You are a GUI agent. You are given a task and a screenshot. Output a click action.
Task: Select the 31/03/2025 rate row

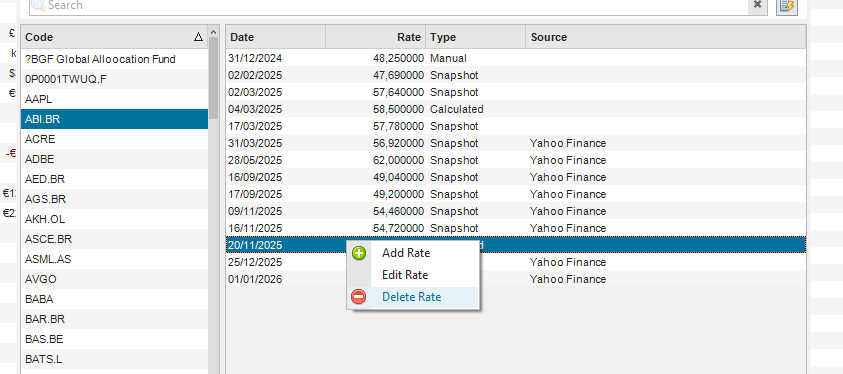pyautogui.click(x=516, y=143)
